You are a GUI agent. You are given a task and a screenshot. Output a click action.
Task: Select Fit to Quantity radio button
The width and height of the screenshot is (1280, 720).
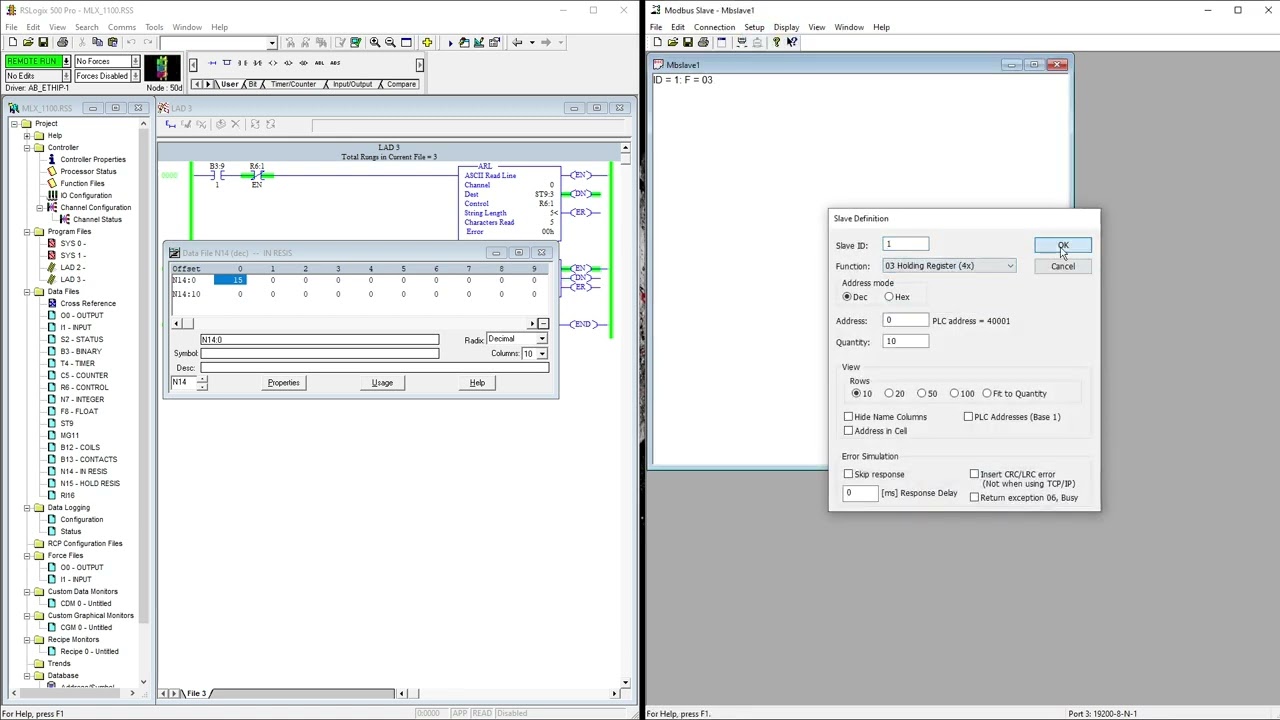coord(987,394)
